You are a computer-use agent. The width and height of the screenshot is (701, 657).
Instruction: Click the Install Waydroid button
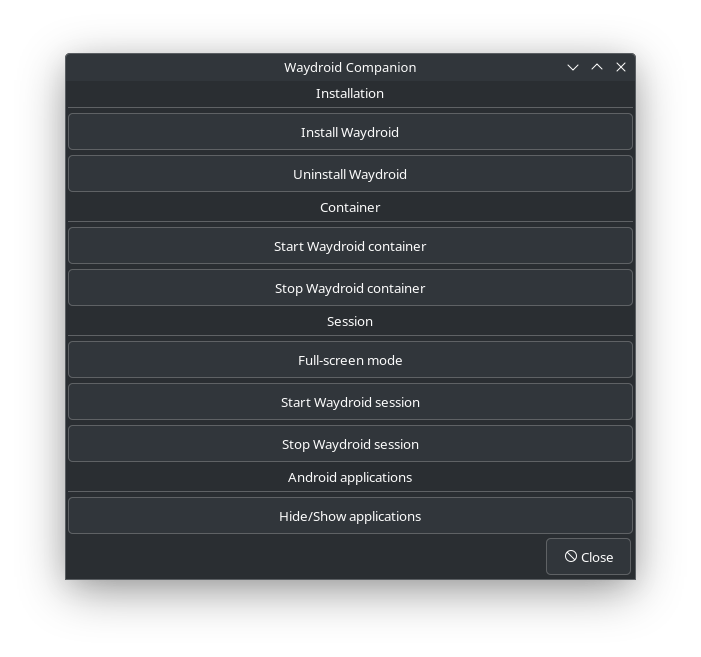point(350,132)
